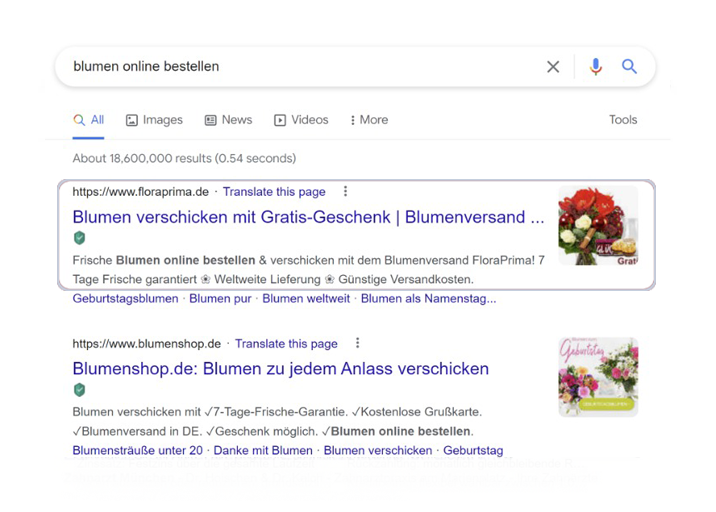Open three-dot options for floraprima.de result

[345, 192]
